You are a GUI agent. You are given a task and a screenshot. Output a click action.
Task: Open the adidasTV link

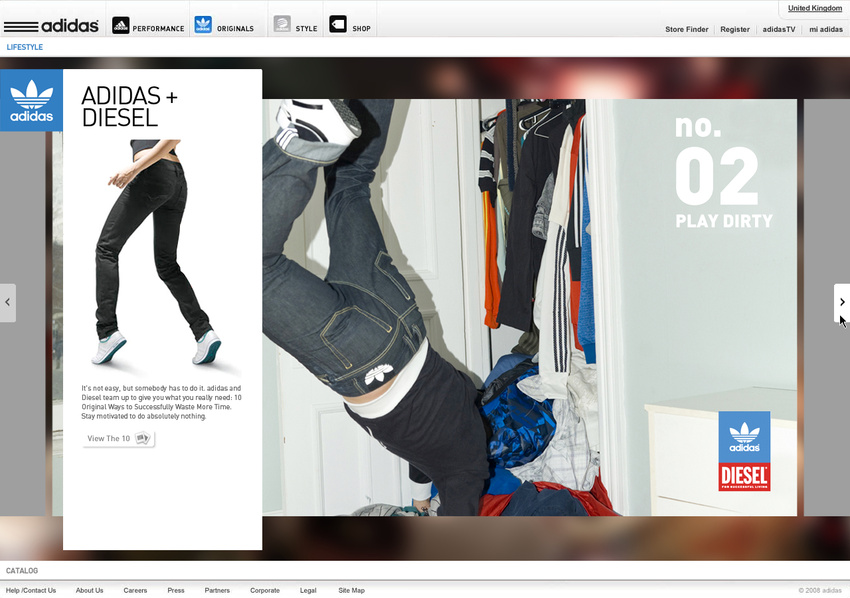[x=778, y=29]
